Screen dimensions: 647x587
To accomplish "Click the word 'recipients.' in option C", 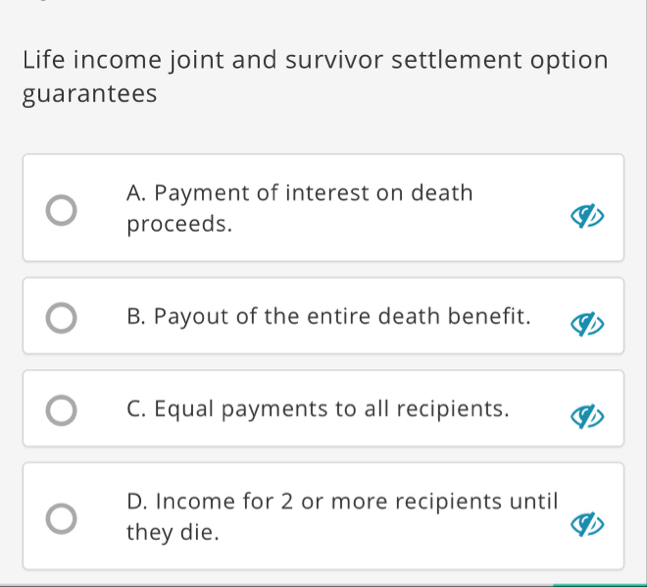I will [x=453, y=409].
